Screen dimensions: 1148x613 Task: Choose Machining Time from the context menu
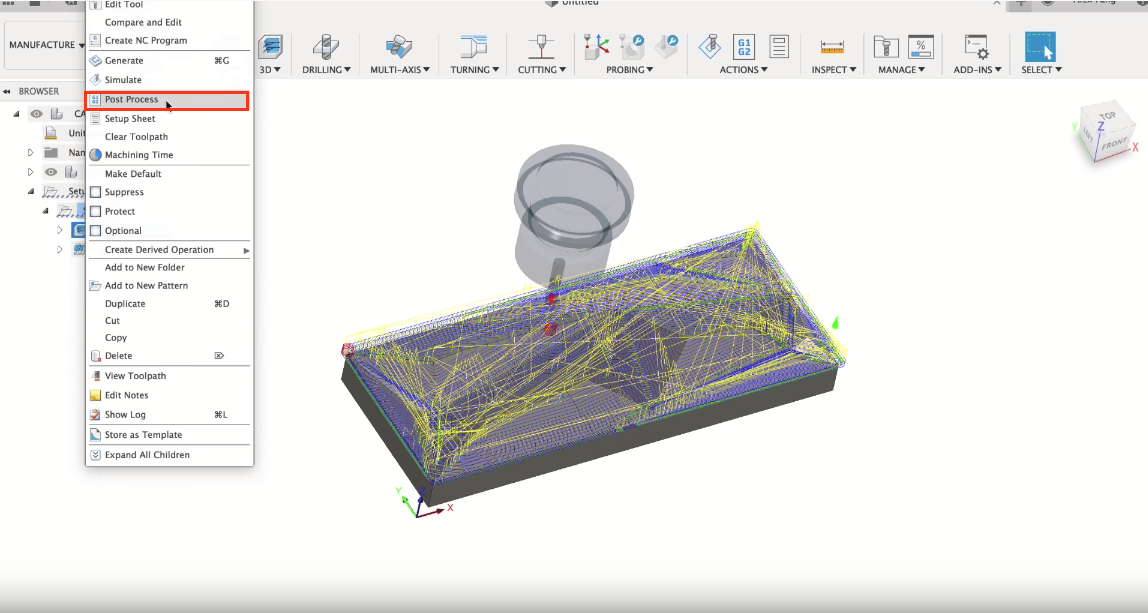168,155
